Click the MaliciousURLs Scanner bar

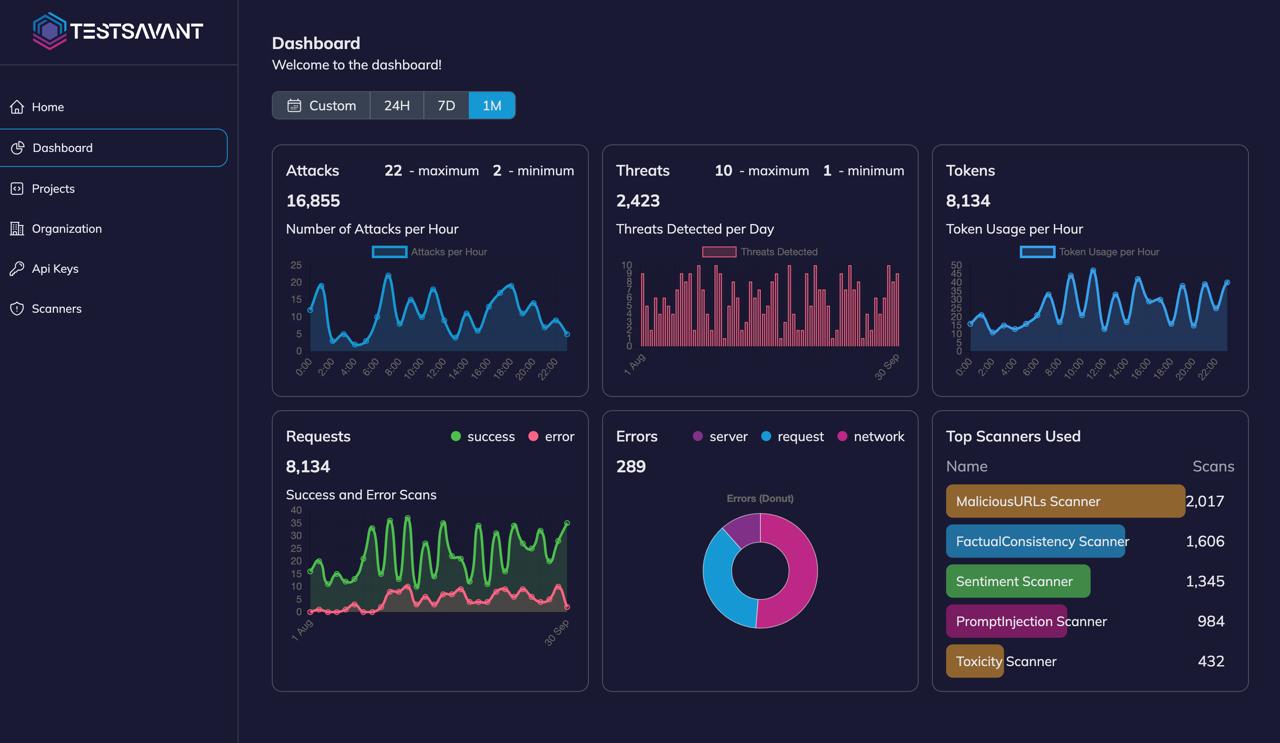click(1065, 501)
